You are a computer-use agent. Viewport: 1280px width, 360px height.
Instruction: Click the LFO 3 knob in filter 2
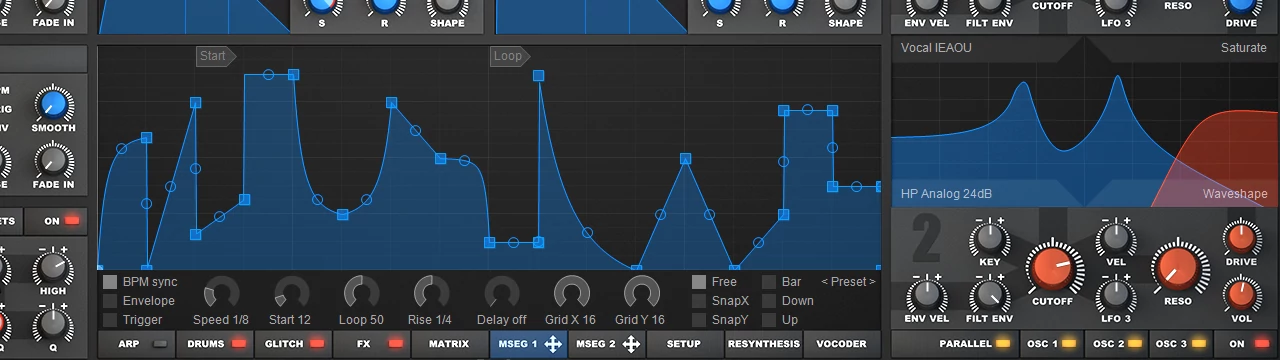click(1115, 295)
